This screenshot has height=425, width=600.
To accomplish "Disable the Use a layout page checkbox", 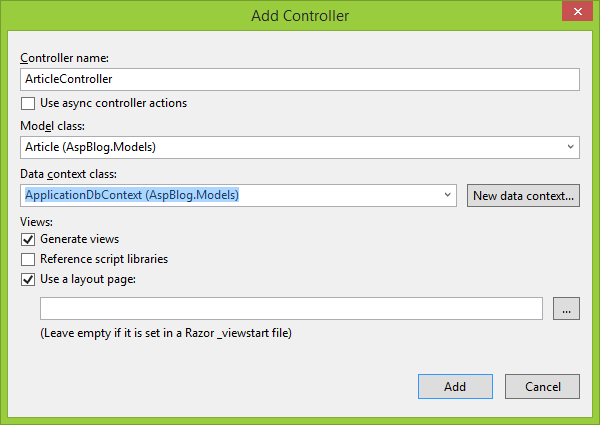I will (x=28, y=279).
